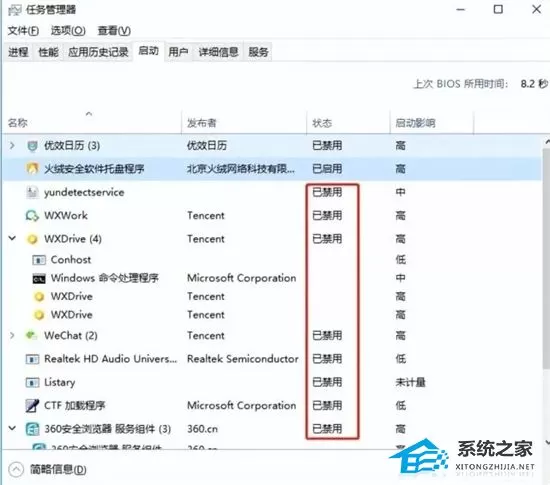
Task: Select the yundetectservice icon
Action: pos(32,192)
